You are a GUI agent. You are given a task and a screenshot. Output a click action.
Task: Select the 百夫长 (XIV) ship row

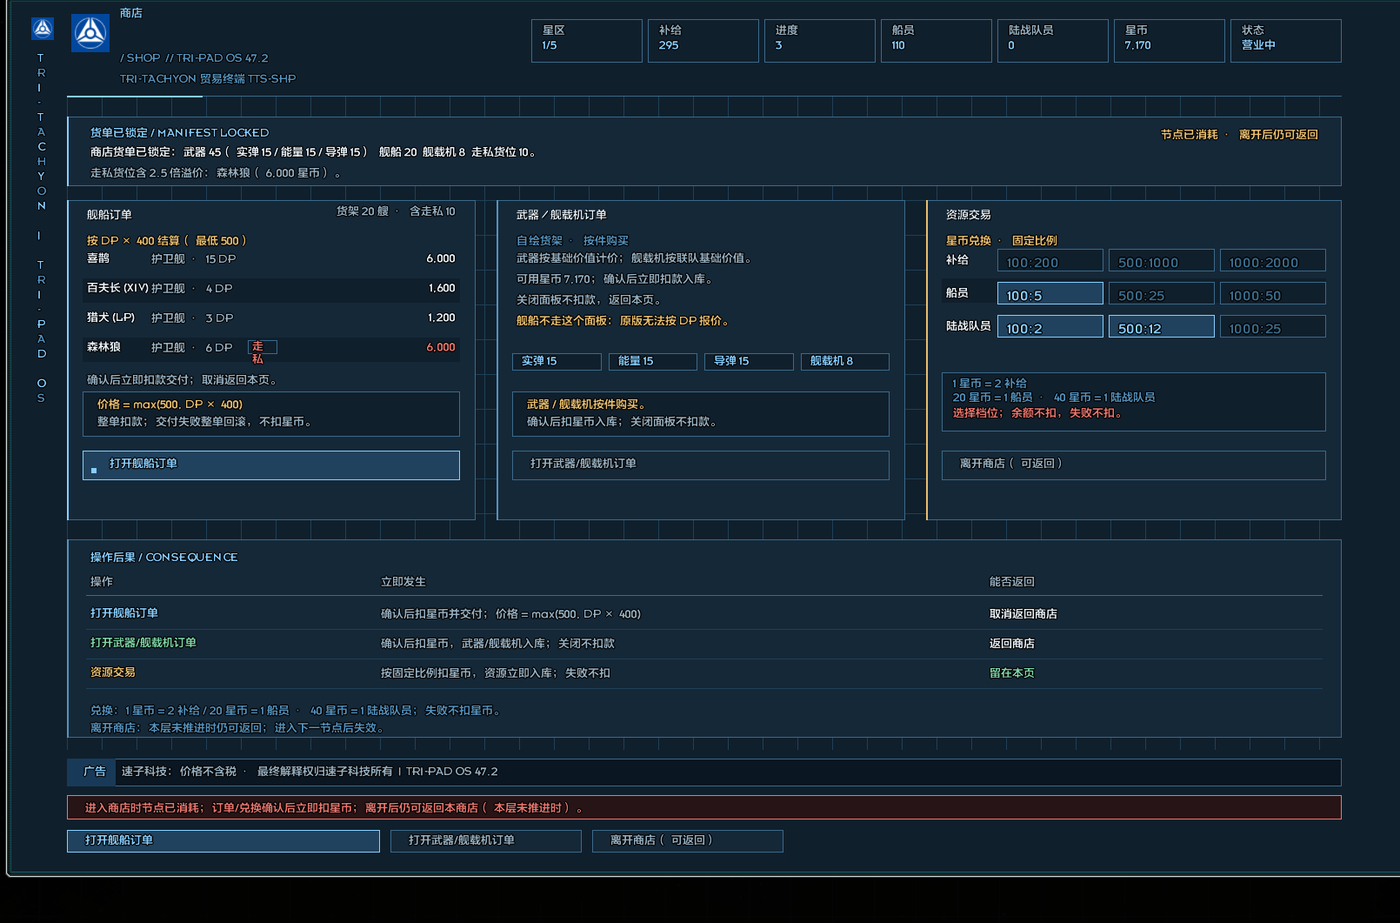coord(271,288)
